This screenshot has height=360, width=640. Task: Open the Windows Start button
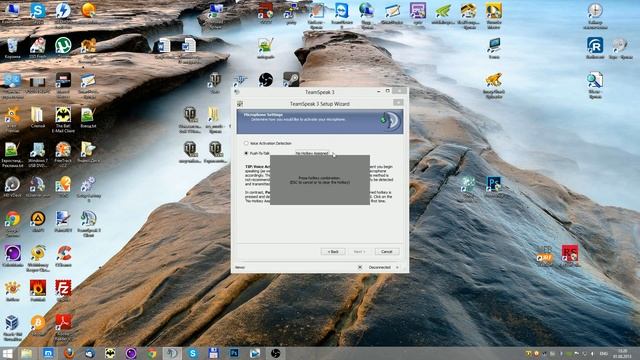[x=7, y=353]
